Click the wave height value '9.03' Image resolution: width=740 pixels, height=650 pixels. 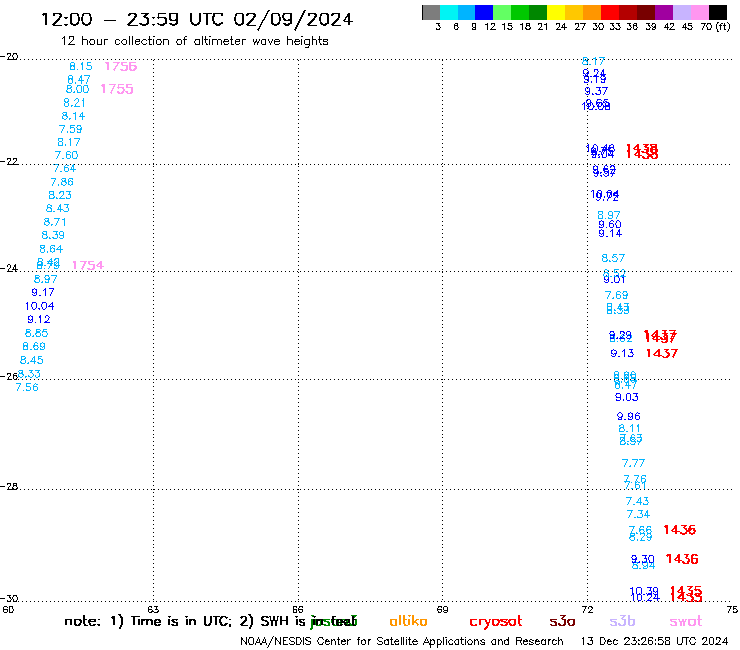point(627,397)
